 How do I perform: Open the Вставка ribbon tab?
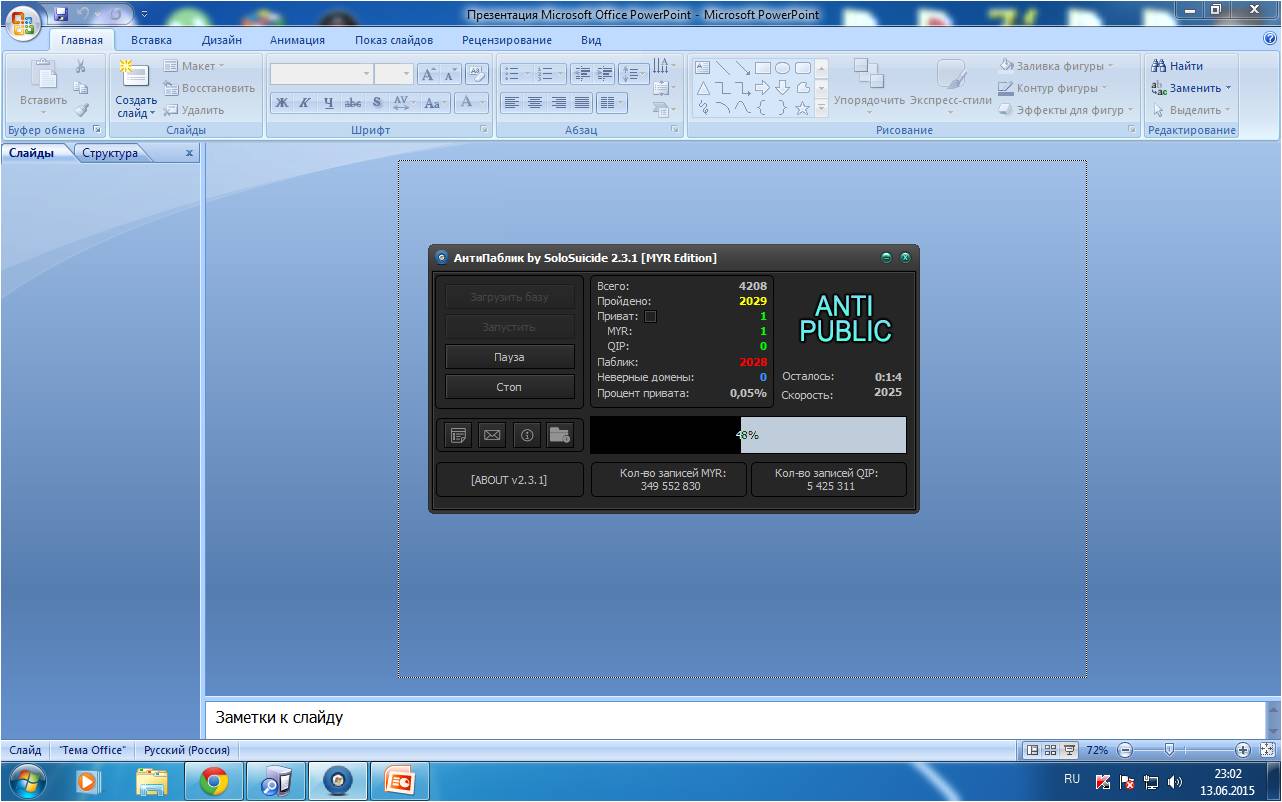[x=151, y=40]
